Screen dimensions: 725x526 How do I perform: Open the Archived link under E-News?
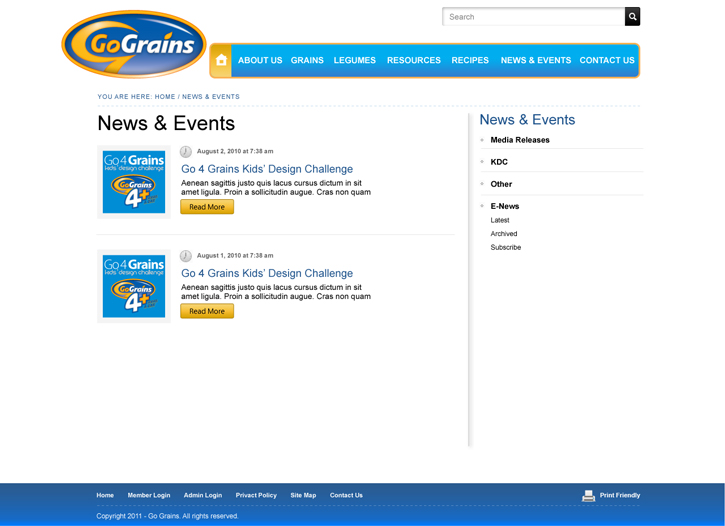pos(503,234)
